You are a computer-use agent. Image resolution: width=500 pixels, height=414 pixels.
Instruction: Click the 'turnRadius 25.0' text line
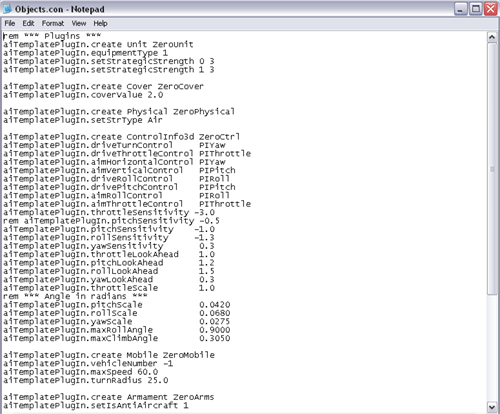pos(86,380)
